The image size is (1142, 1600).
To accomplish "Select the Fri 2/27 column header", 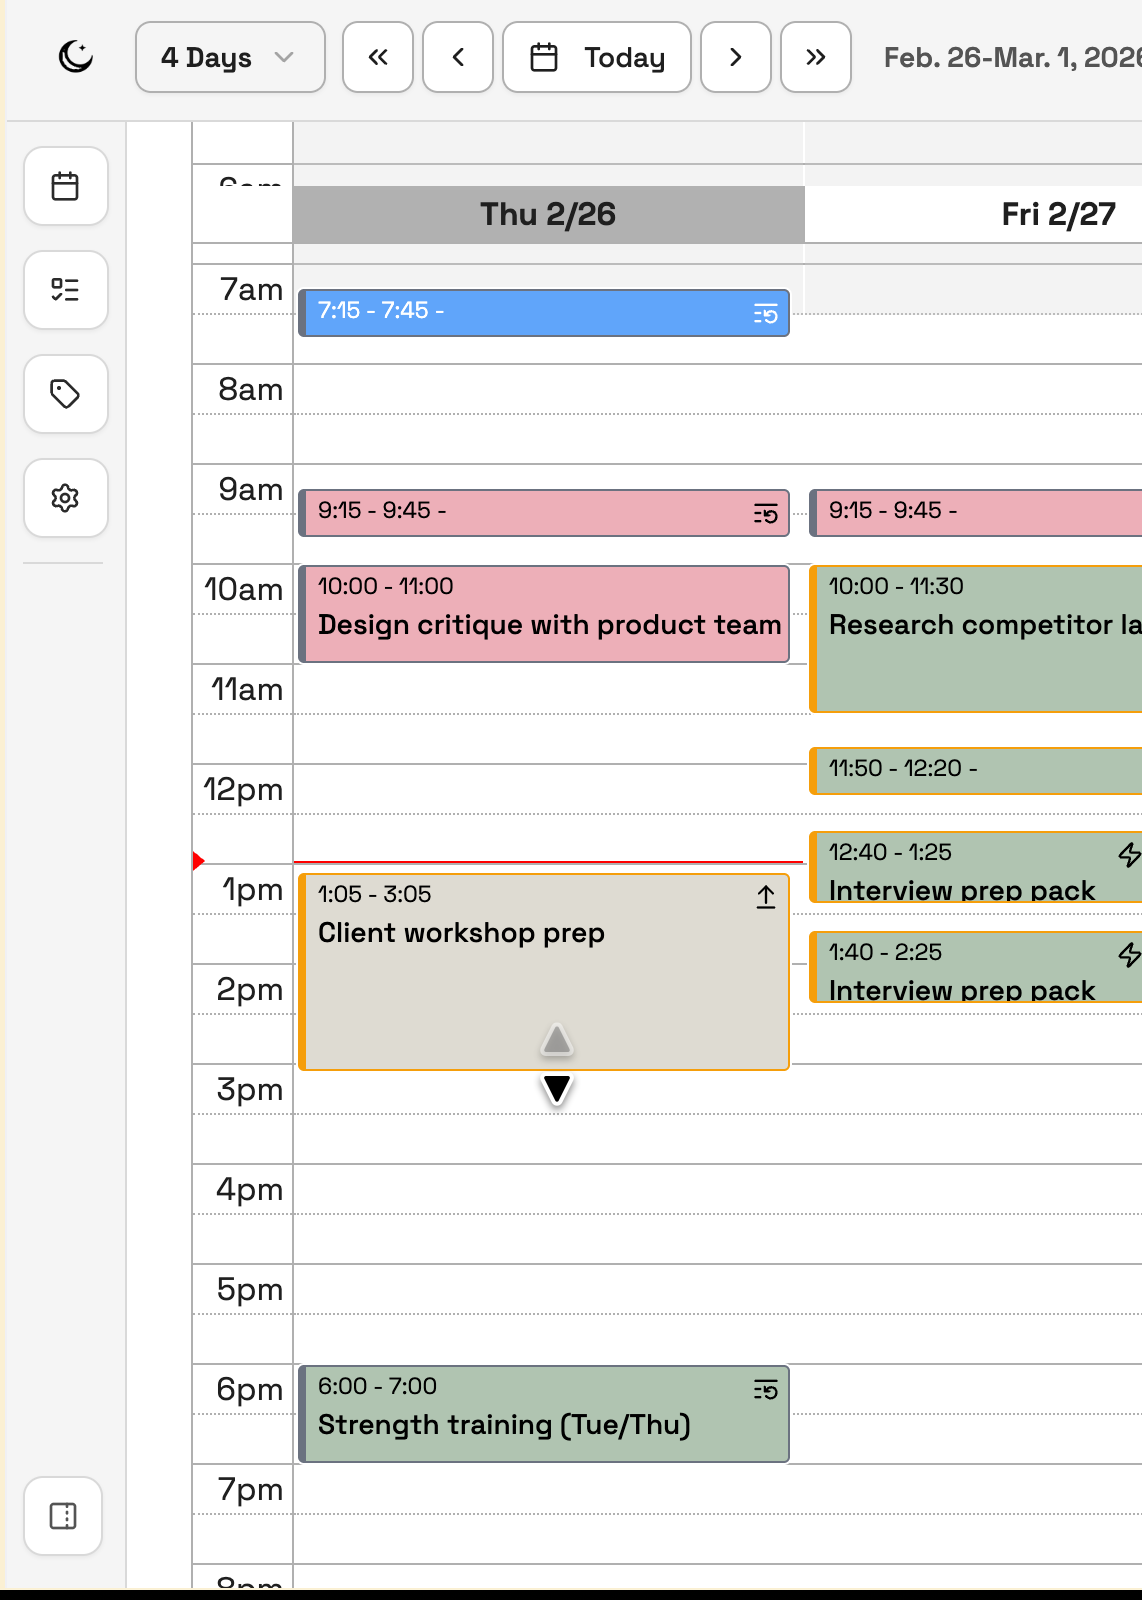I will pyautogui.click(x=1058, y=214).
